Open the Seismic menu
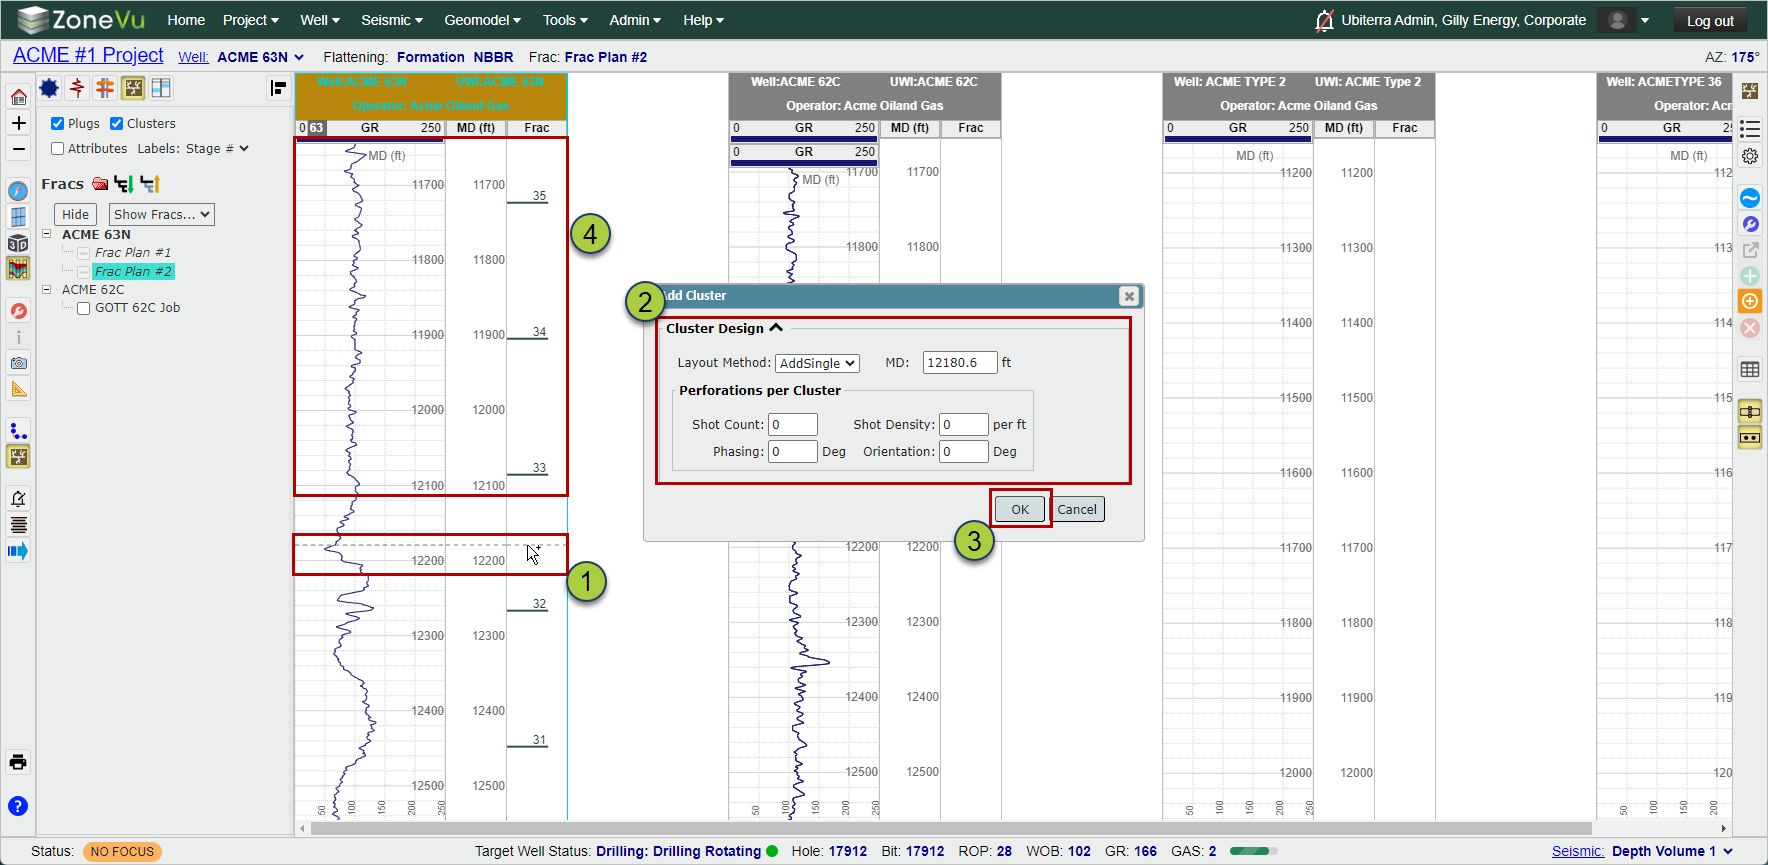 click(392, 20)
